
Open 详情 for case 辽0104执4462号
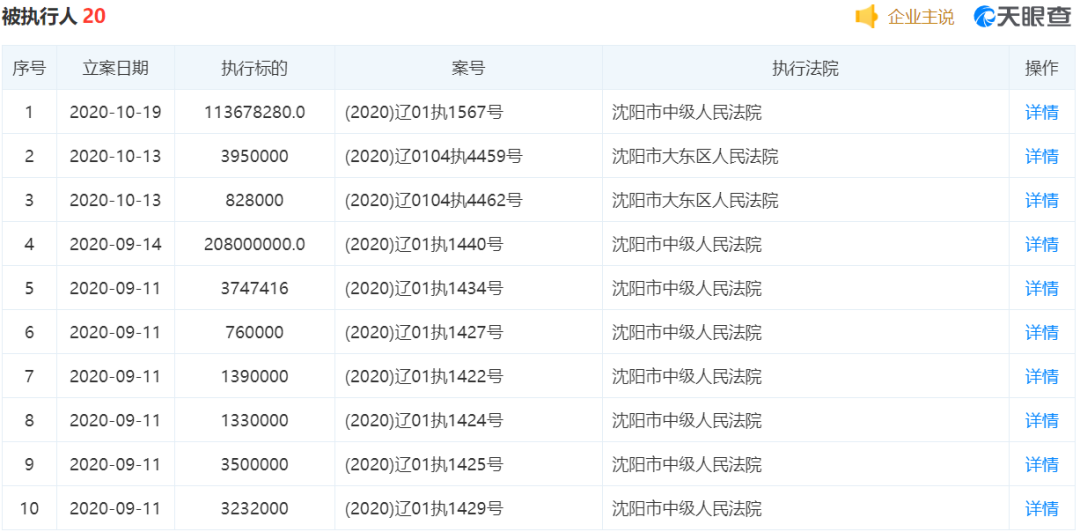pyautogui.click(x=1042, y=201)
